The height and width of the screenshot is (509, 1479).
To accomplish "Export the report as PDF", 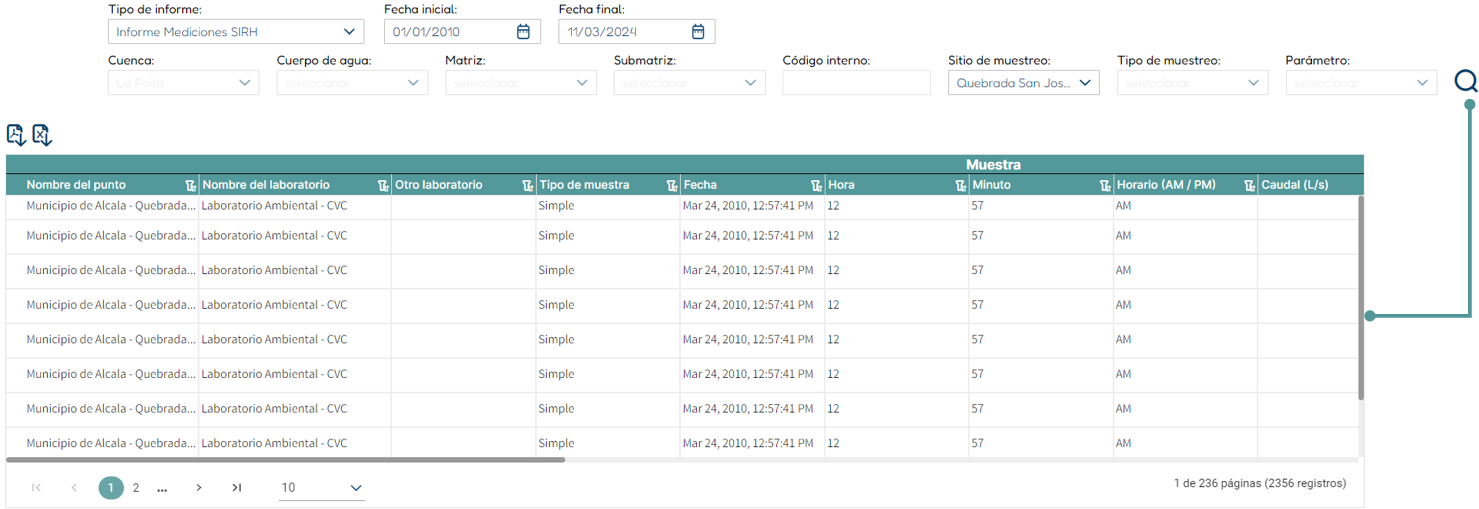I will coord(16,135).
